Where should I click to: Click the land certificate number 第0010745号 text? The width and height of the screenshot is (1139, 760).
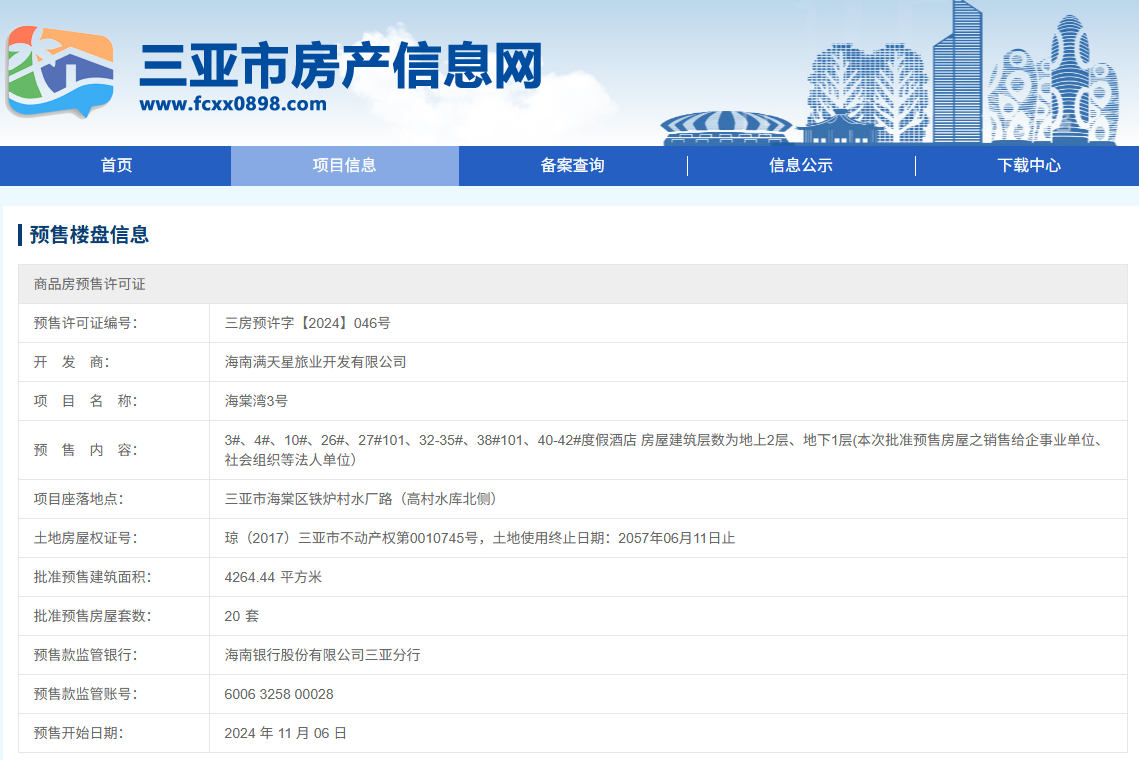[x=432, y=538]
